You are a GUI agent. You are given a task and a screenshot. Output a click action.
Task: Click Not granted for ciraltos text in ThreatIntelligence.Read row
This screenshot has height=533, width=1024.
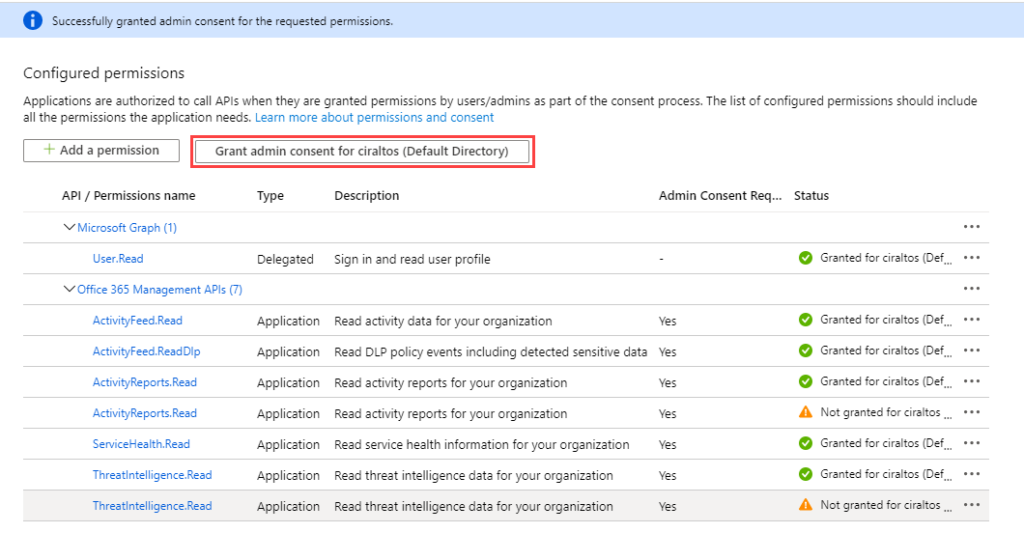pyautogui.click(x=886, y=505)
